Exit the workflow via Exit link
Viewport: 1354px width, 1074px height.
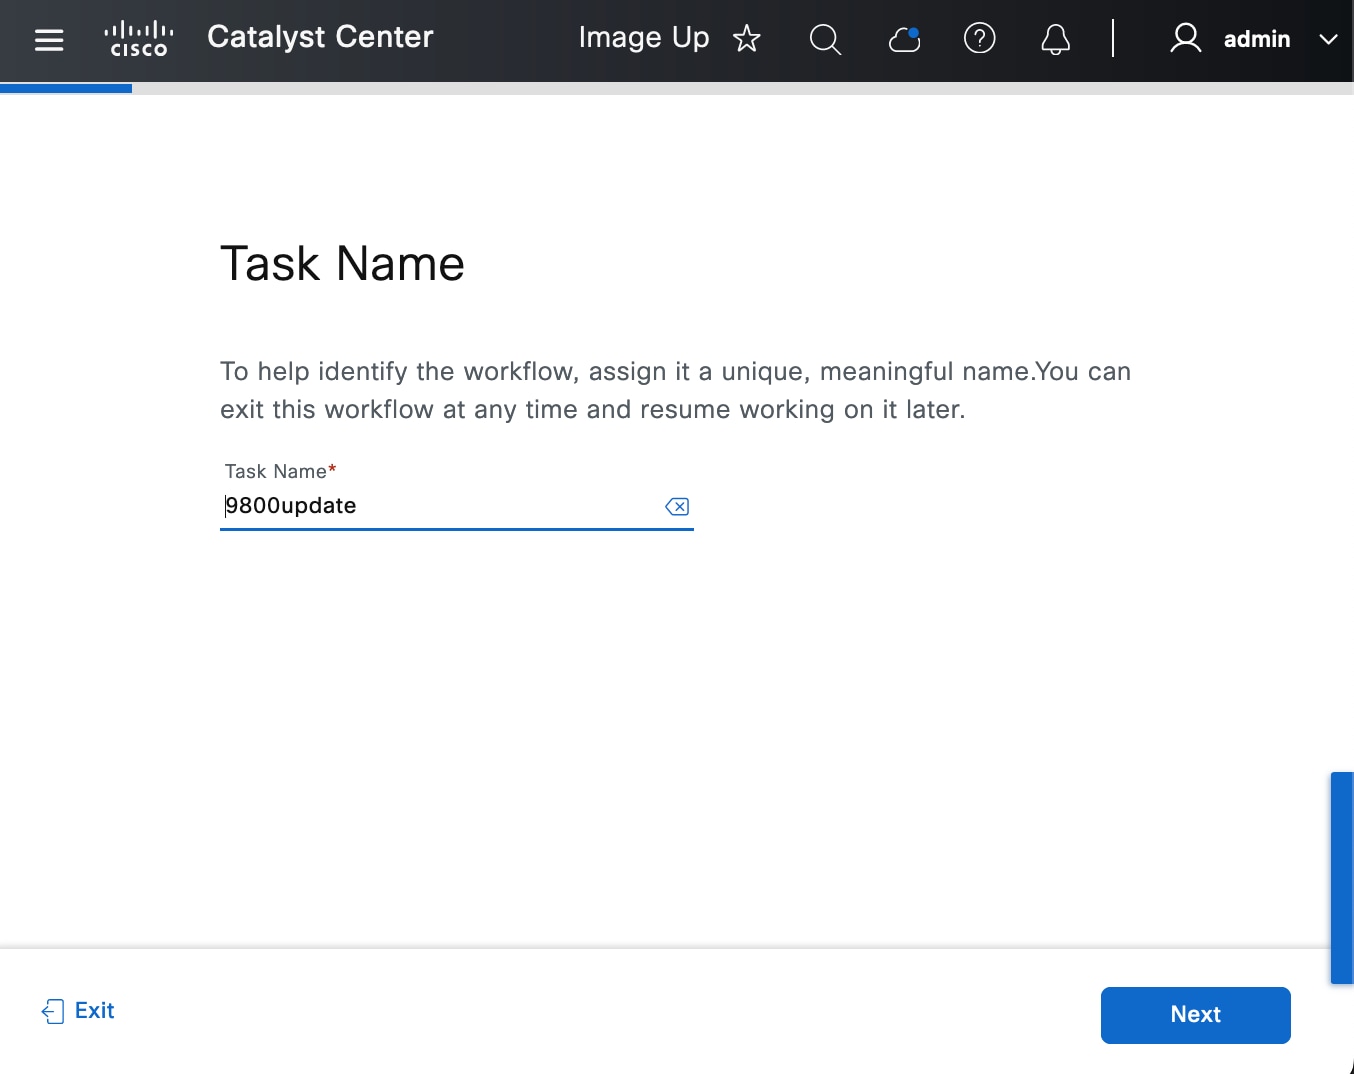coord(95,1011)
